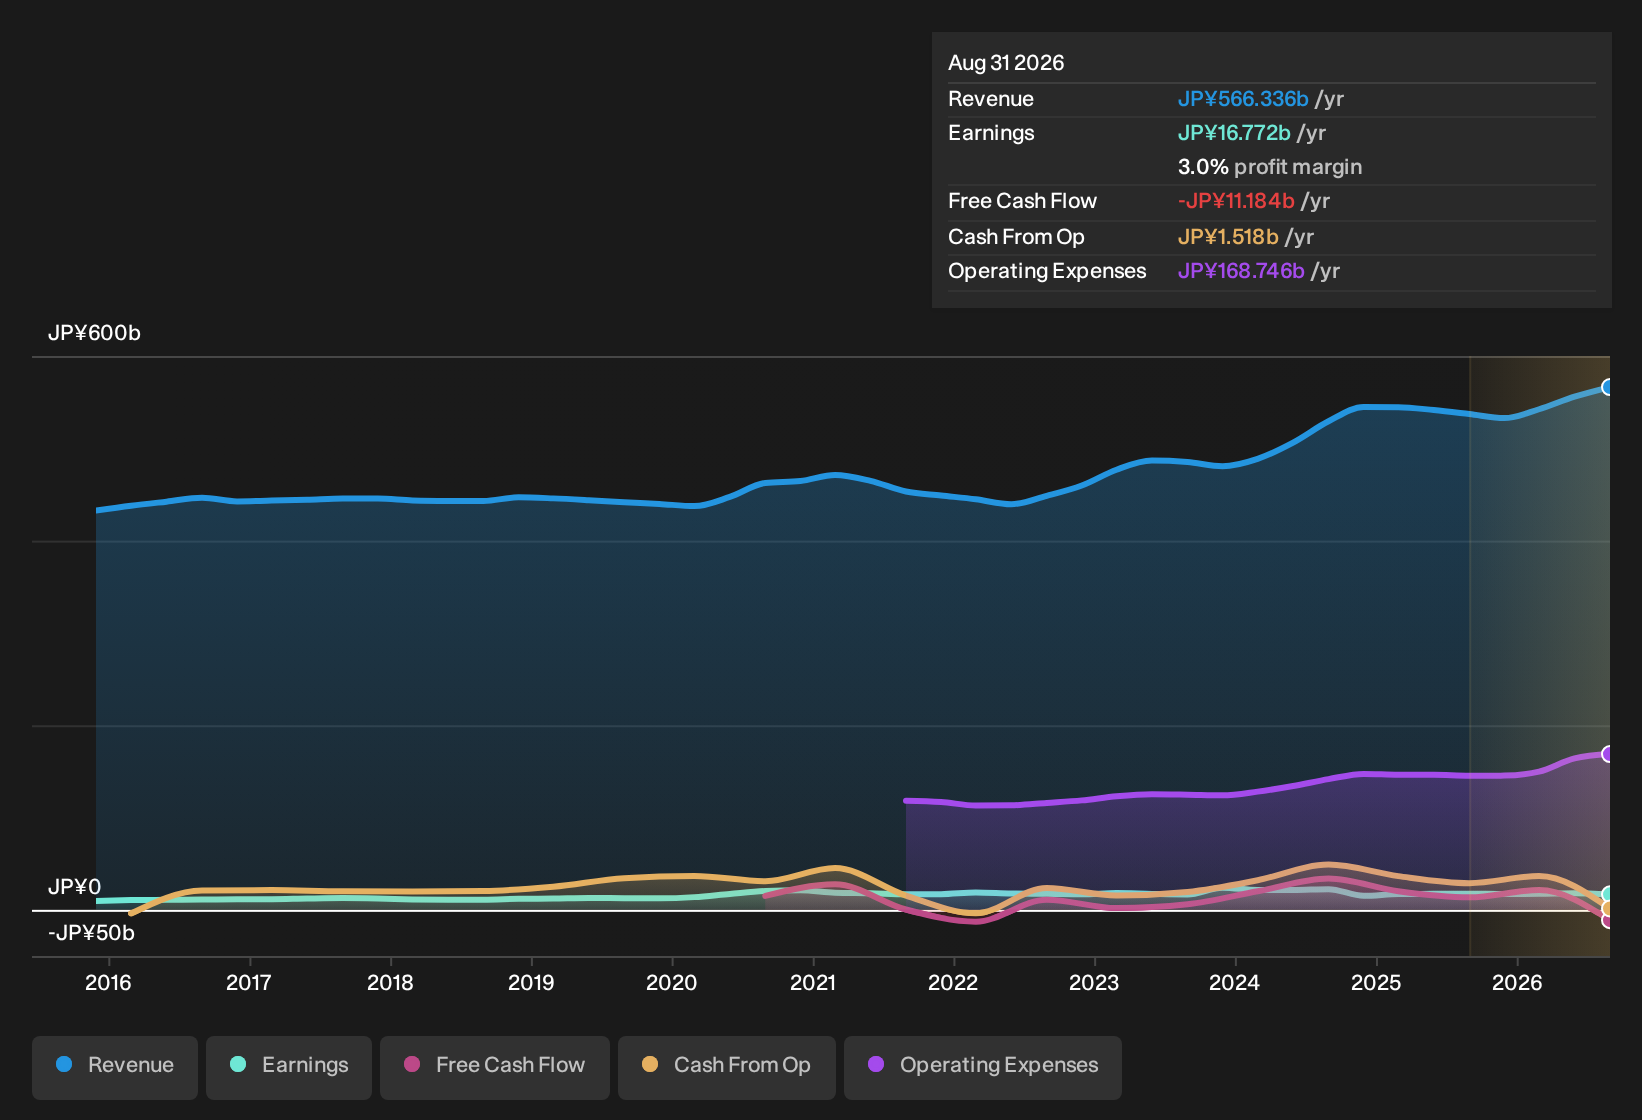Click the Cash From Op value JP¥1.518b
Image resolution: width=1642 pixels, height=1120 pixels.
(1228, 237)
